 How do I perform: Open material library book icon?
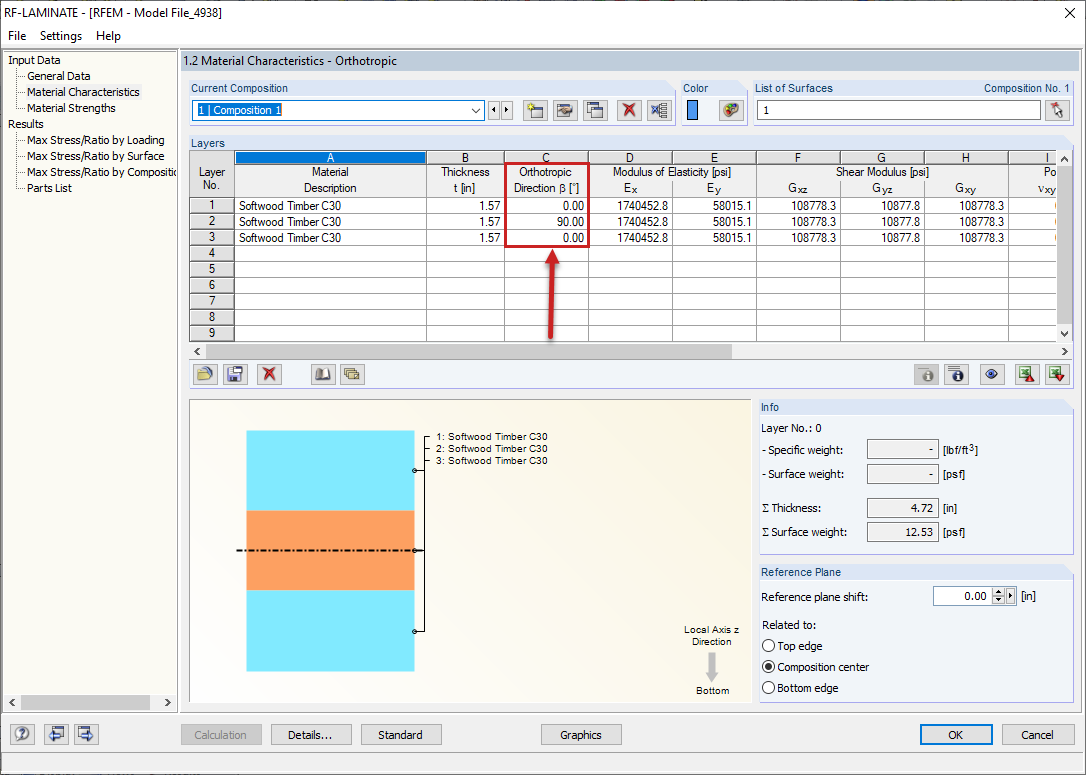[x=322, y=374]
